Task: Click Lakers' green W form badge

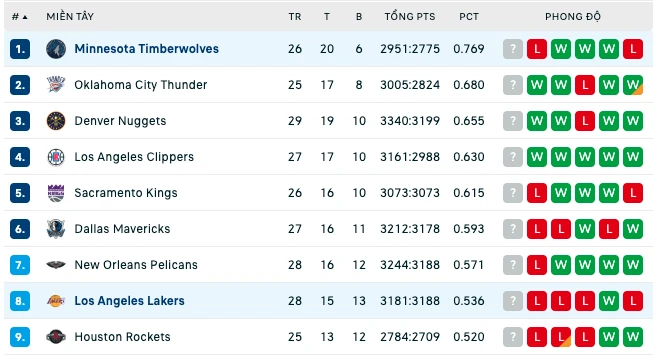Action: click(609, 301)
